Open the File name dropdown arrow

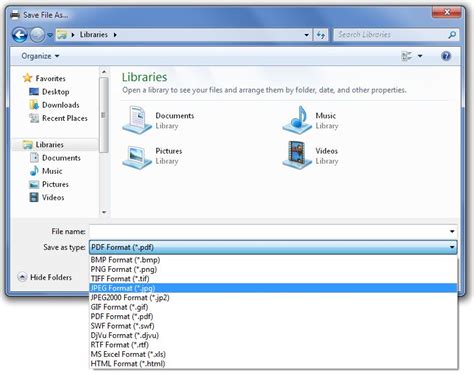pyautogui.click(x=452, y=231)
